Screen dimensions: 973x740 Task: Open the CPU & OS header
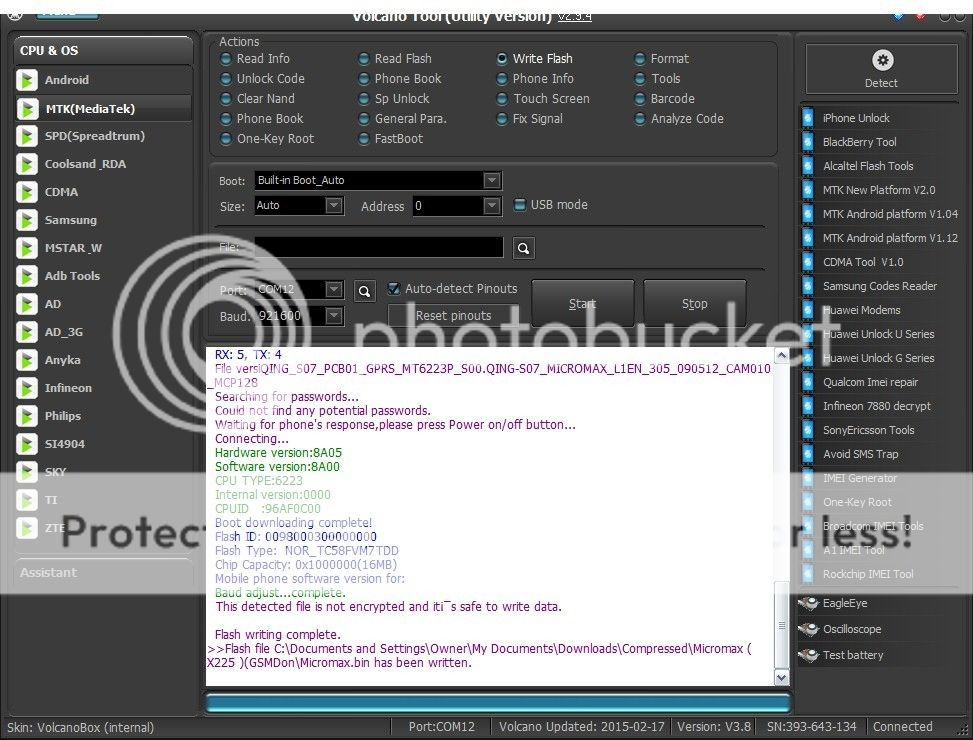[103, 51]
